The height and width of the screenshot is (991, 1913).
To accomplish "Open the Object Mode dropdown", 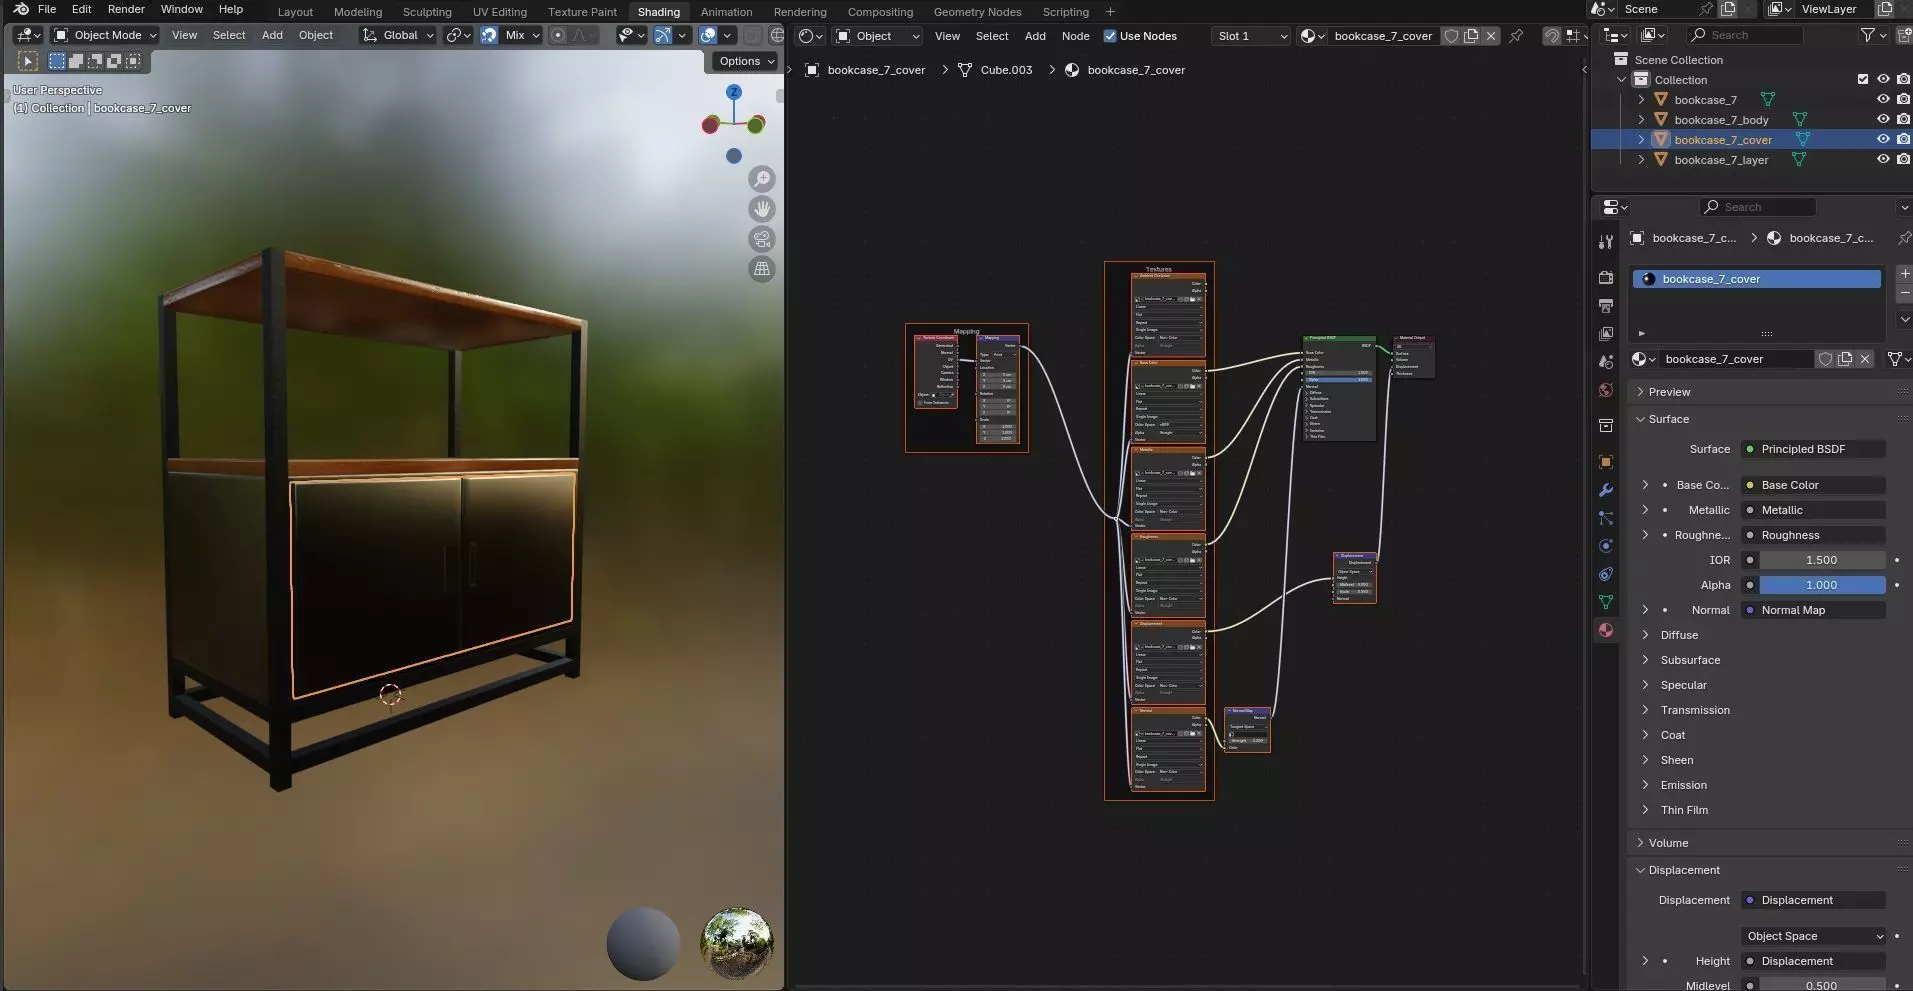I will click(x=106, y=35).
